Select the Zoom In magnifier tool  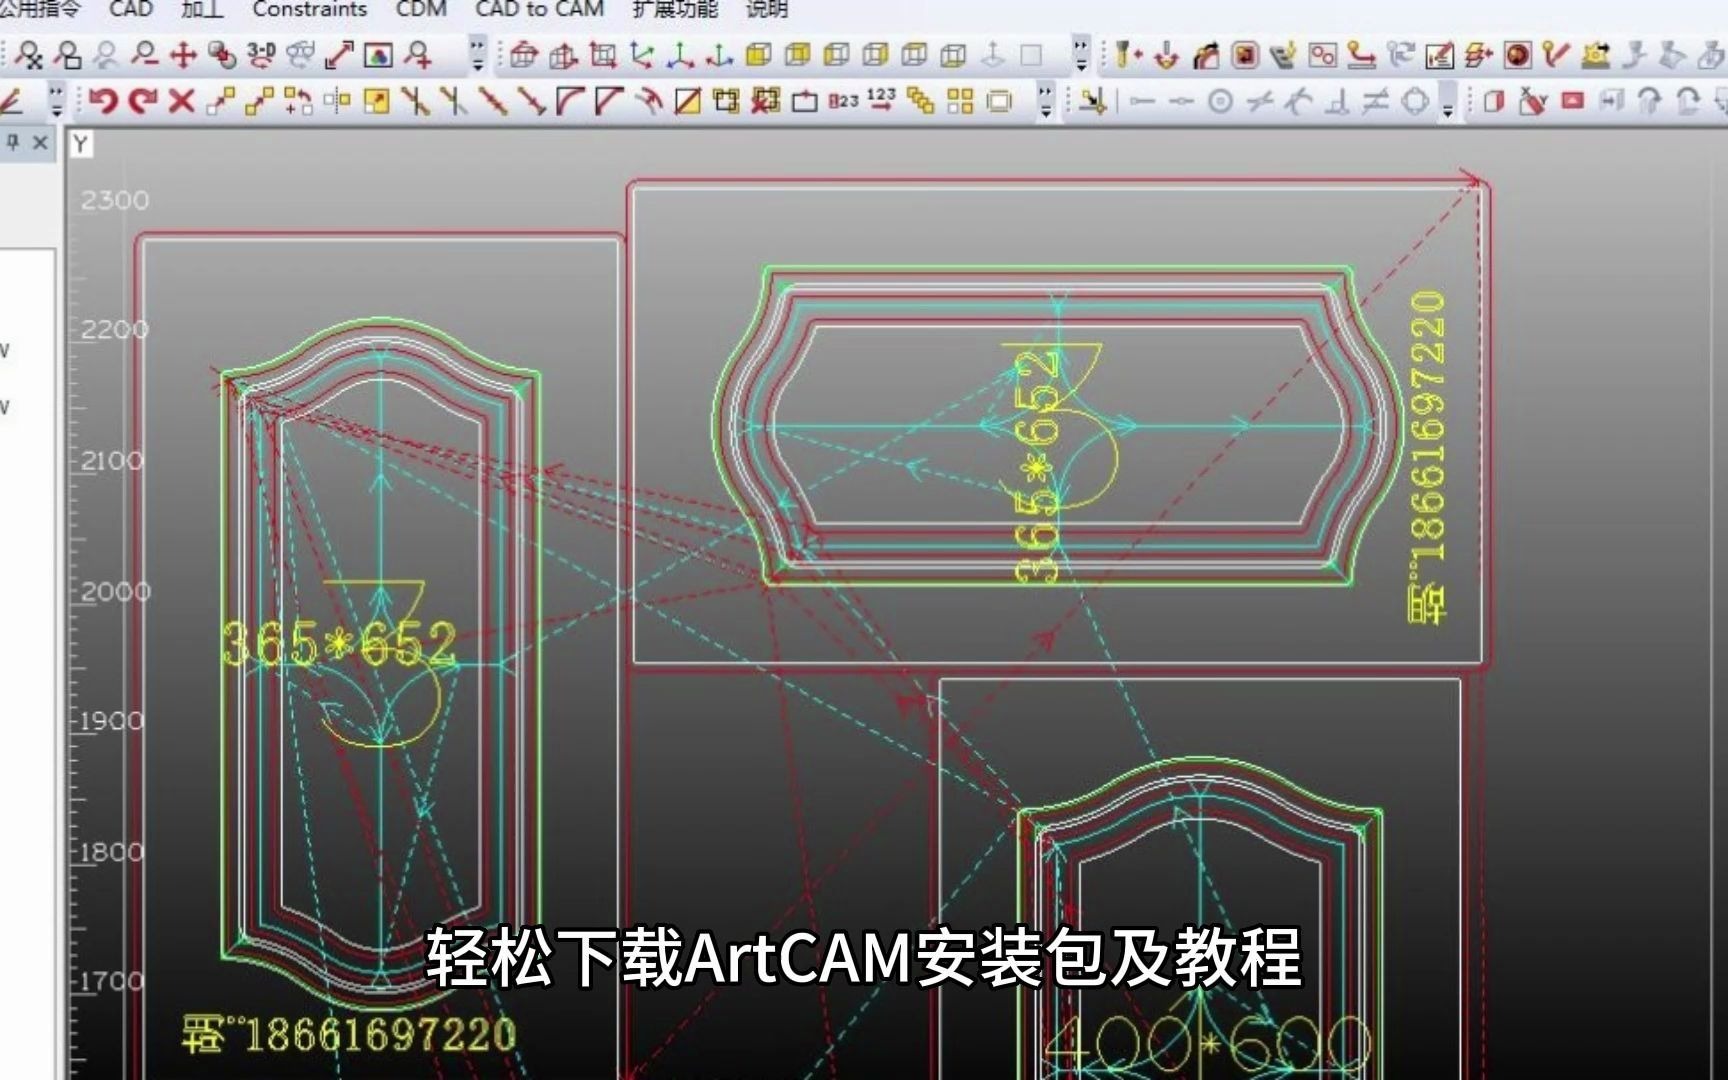(420, 56)
